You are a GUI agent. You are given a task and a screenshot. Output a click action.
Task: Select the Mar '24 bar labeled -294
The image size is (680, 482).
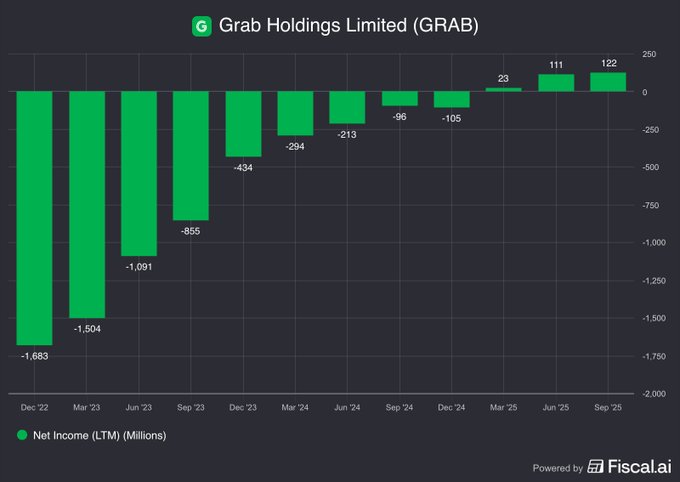pyautogui.click(x=295, y=114)
